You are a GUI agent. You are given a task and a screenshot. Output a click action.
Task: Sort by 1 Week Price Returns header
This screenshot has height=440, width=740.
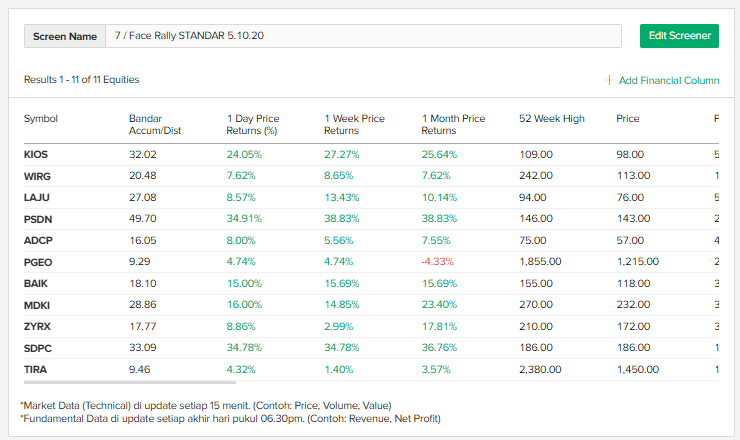point(354,124)
